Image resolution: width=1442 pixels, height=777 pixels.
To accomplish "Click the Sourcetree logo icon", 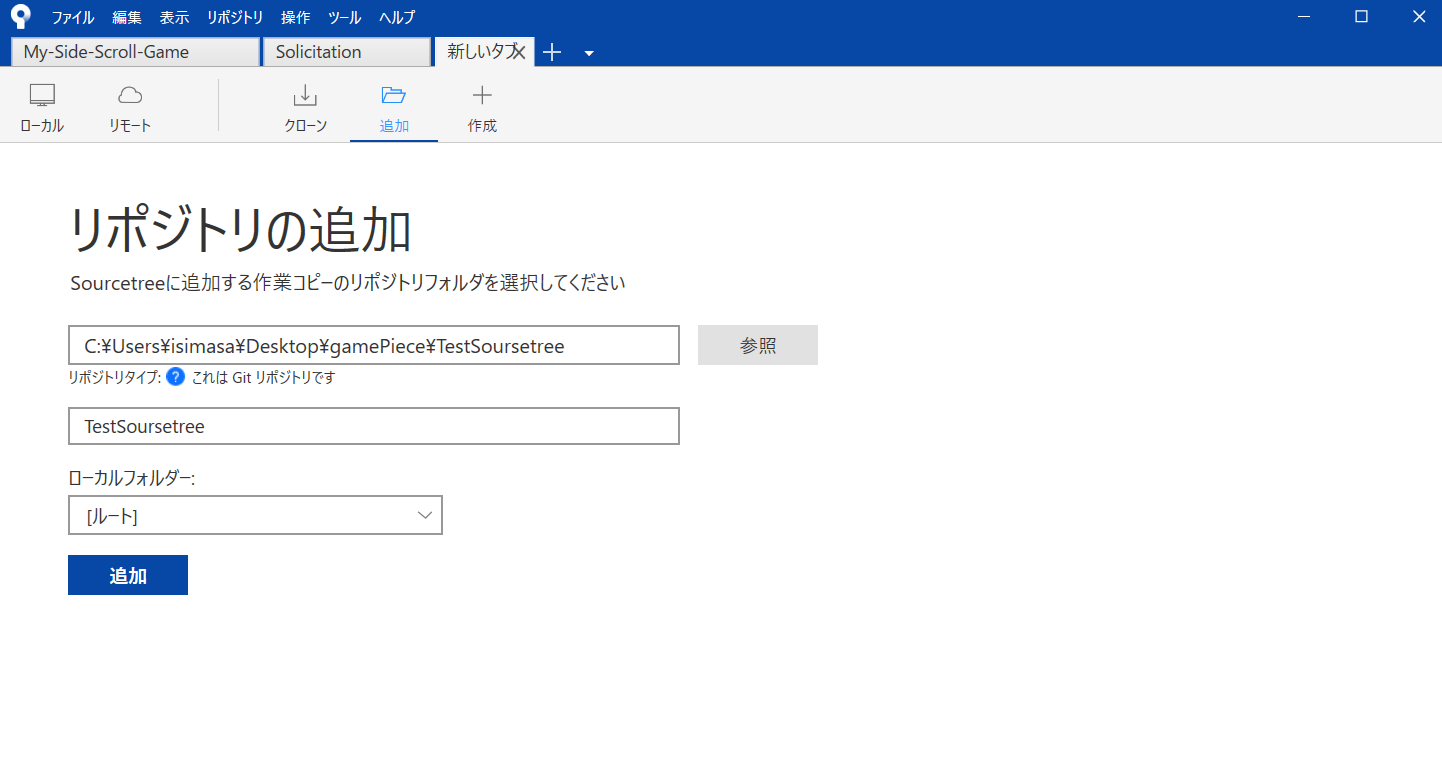I will (x=20, y=17).
